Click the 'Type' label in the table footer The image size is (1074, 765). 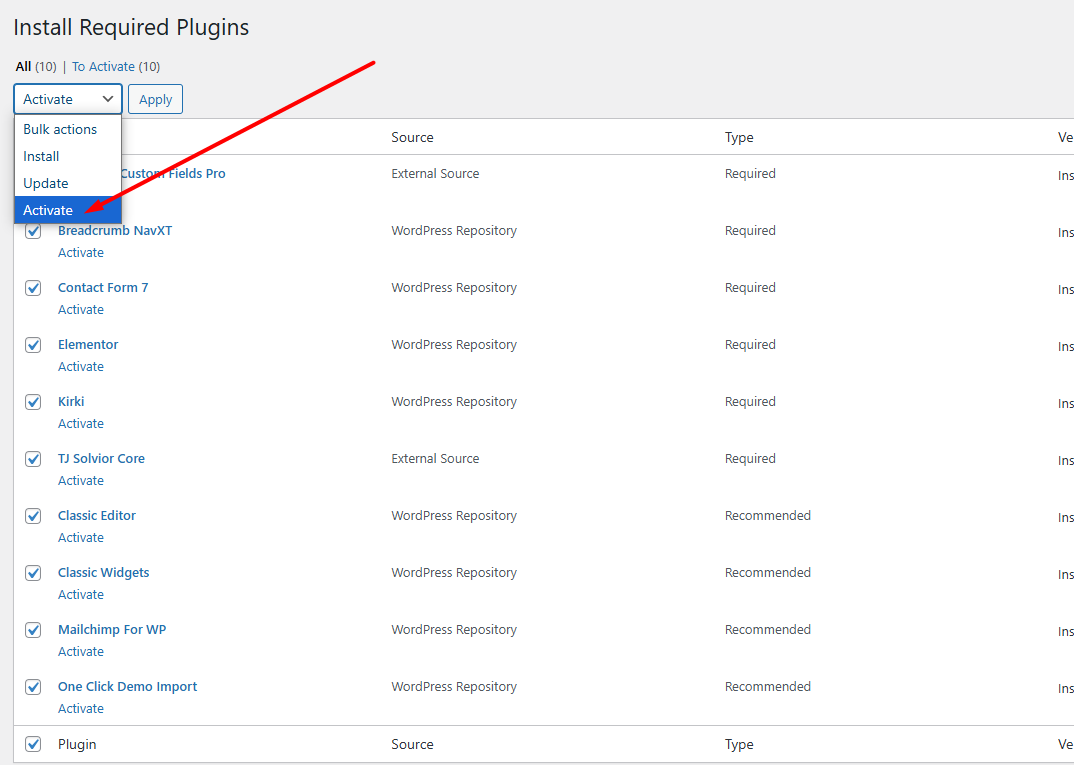tap(739, 744)
